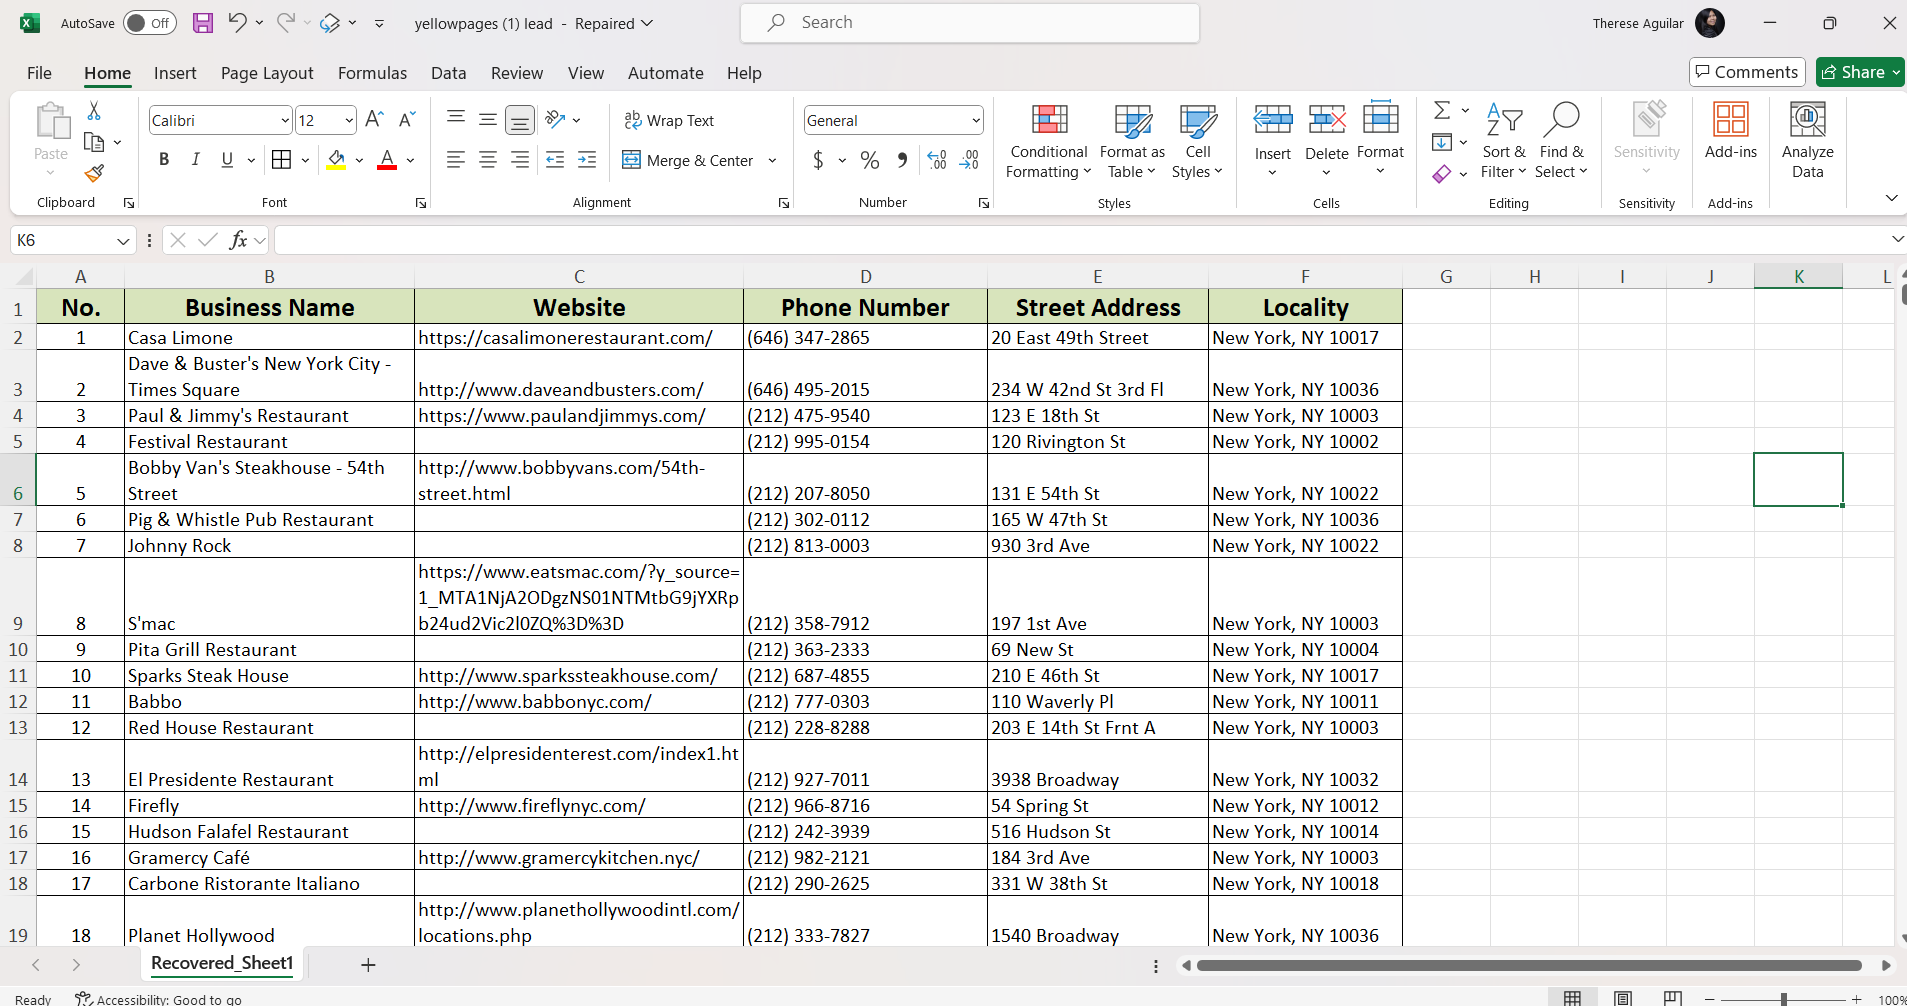Expand the Name Box dropdown showing K6

tap(123, 241)
